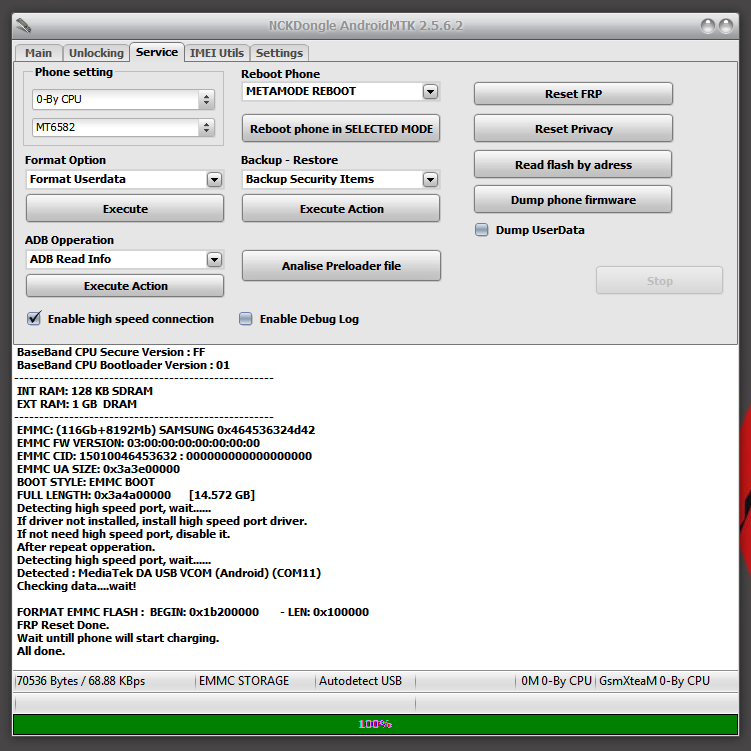Image resolution: width=751 pixels, height=751 pixels.
Task: Click the NCKDongle app icon in title bar
Action: tap(23, 25)
